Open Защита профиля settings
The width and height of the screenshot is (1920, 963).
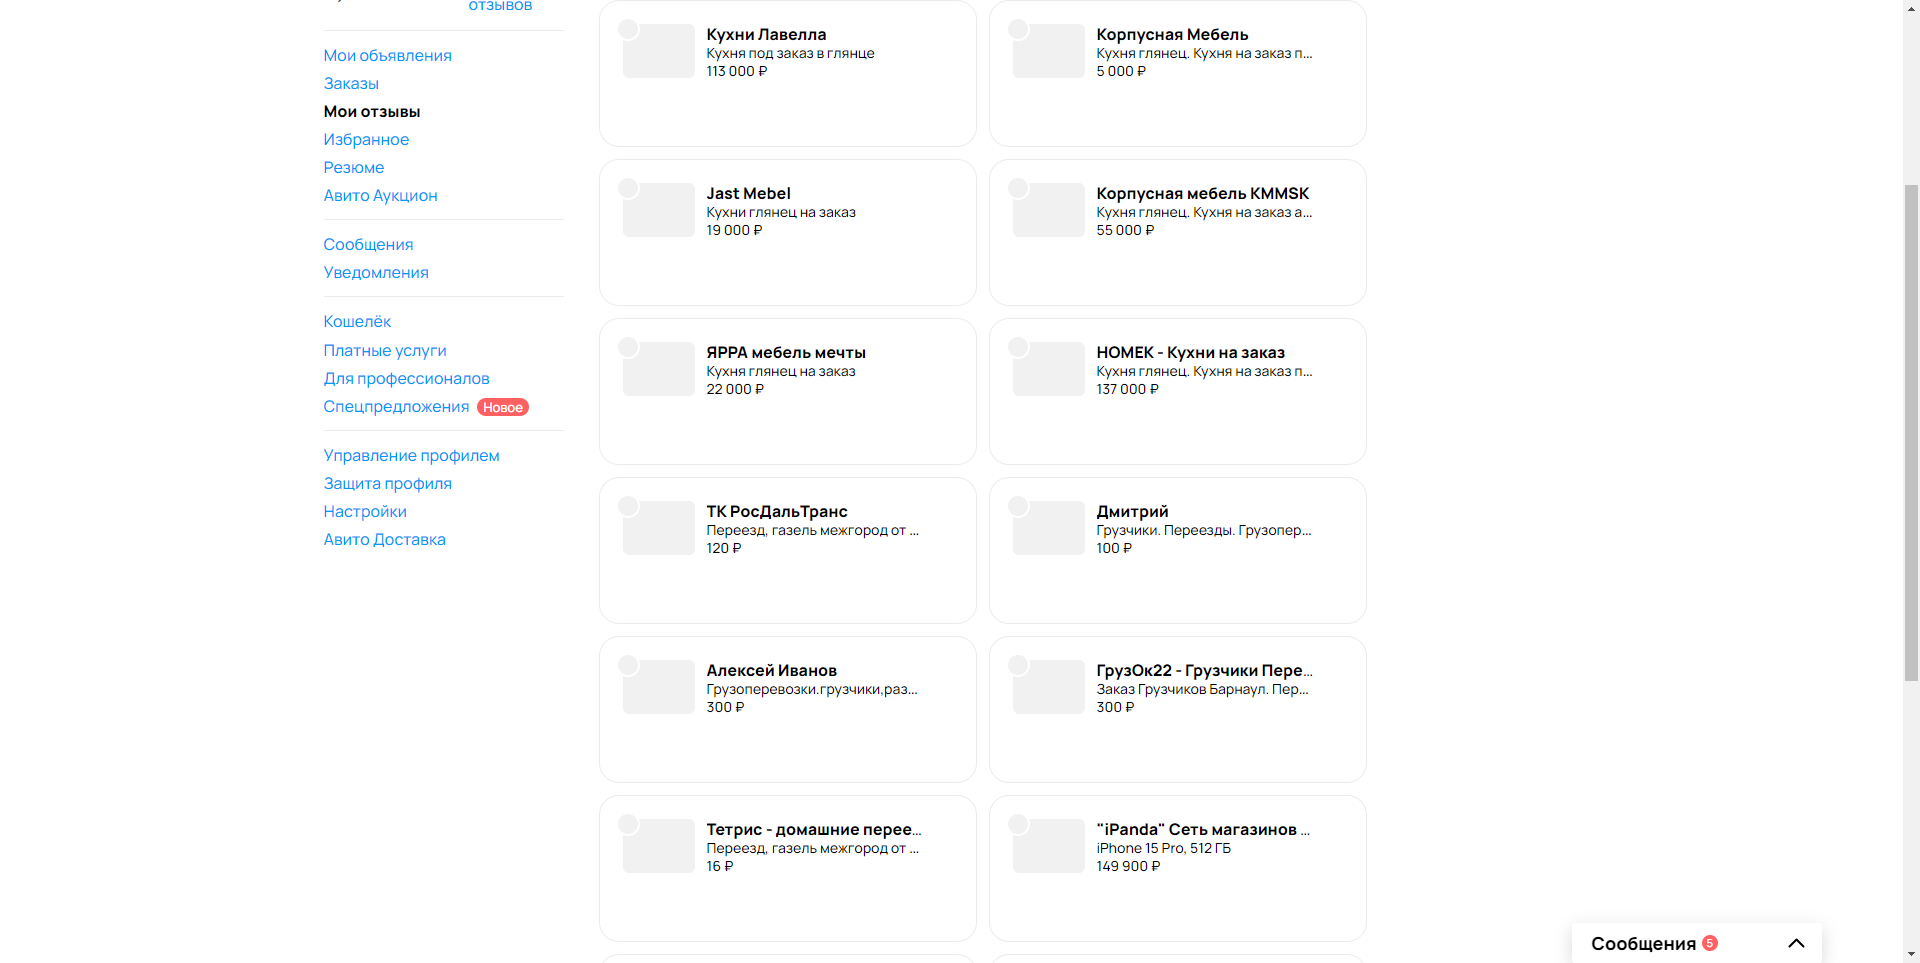point(387,484)
